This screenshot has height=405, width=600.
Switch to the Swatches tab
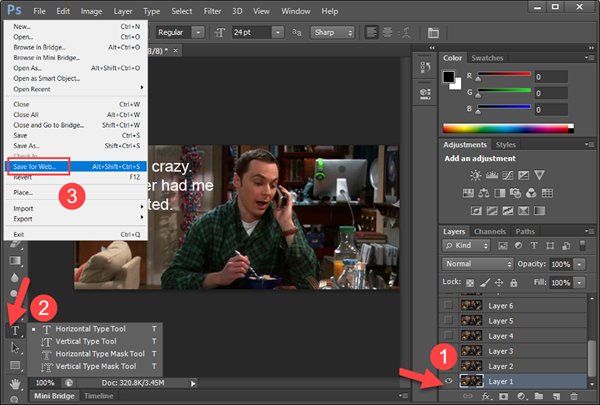pos(487,58)
